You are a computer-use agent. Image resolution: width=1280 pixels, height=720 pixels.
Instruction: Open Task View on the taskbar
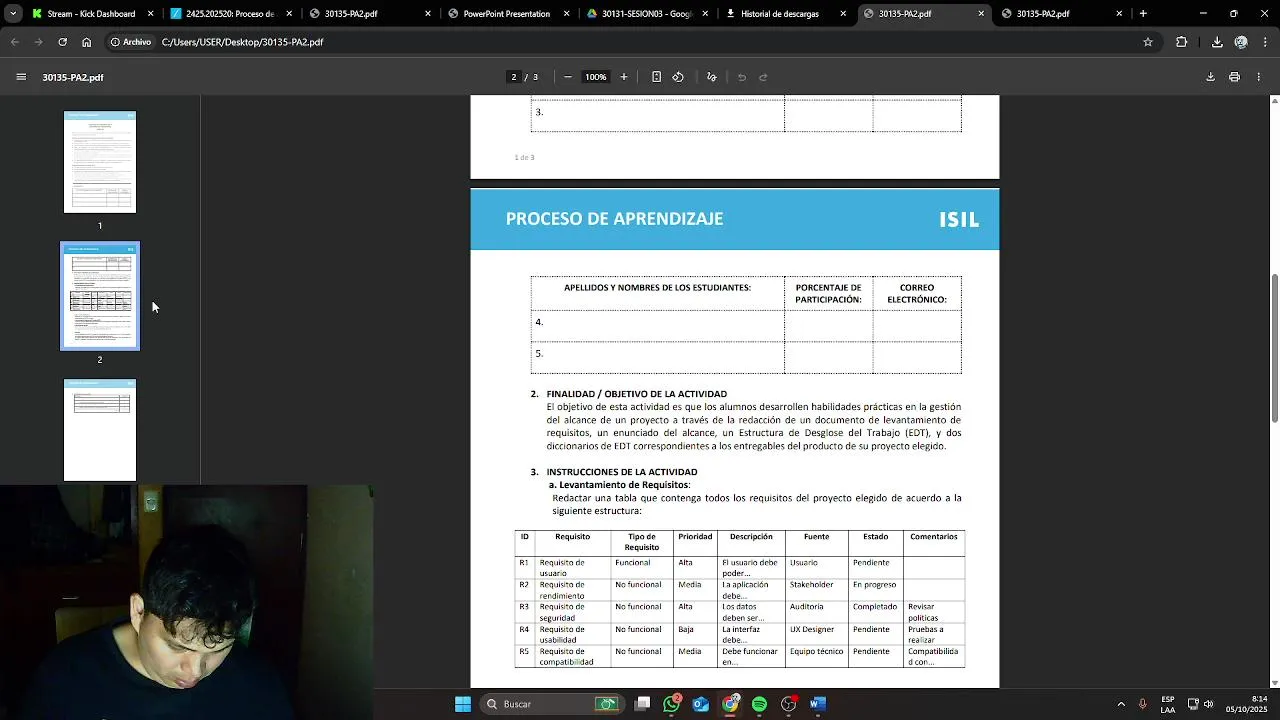coord(643,704)
